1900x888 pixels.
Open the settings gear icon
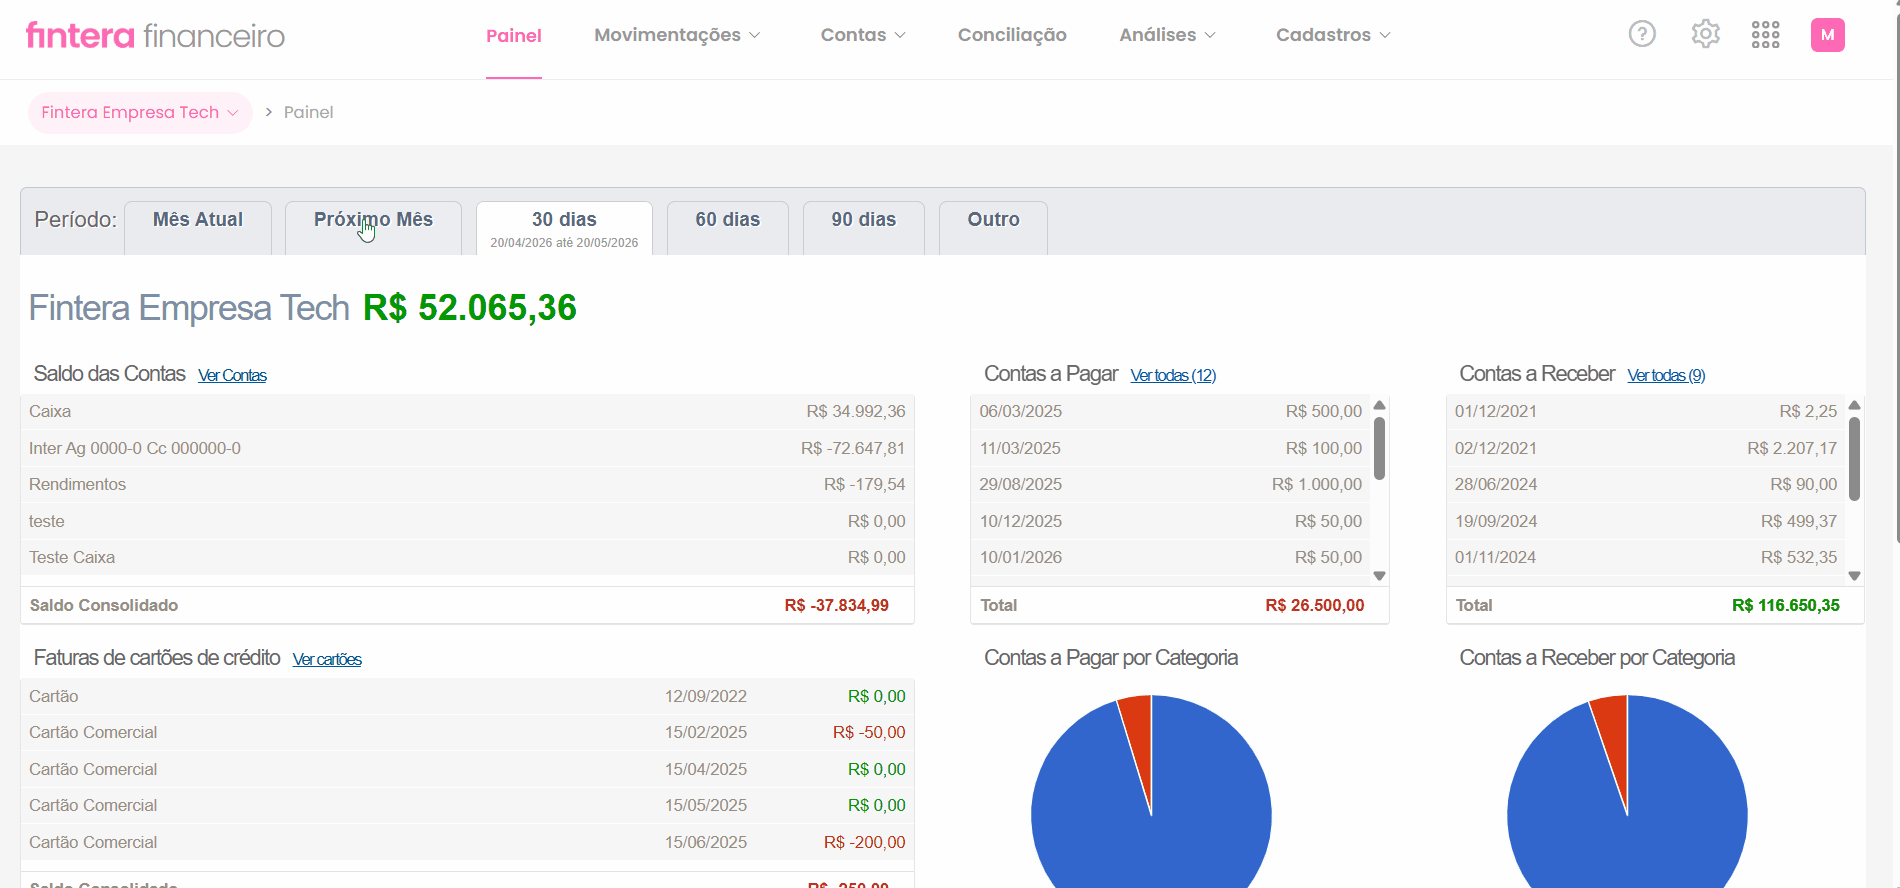point(1705,34)
